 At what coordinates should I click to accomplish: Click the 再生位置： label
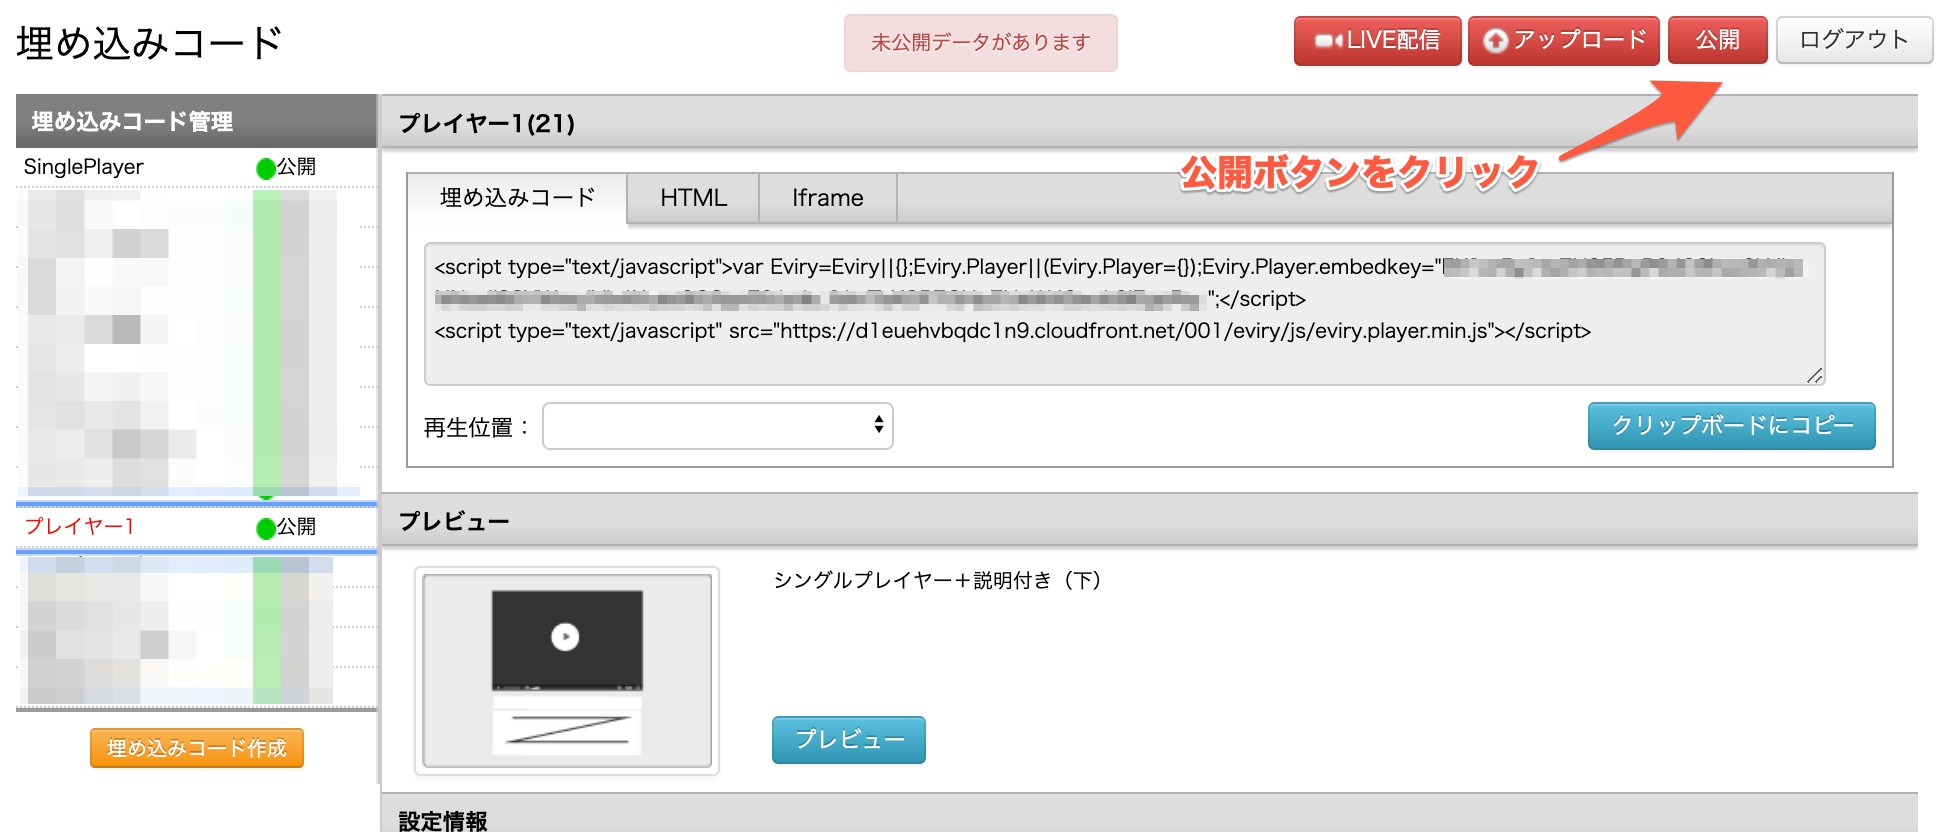(476, 428)
